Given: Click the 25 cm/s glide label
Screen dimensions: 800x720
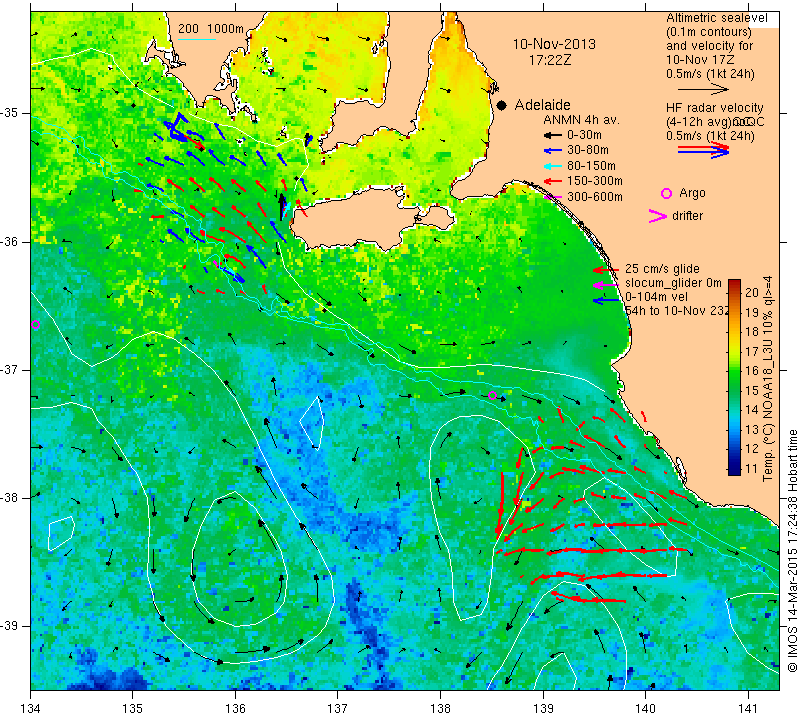Looking at the screenshot, I should point(662,269).
